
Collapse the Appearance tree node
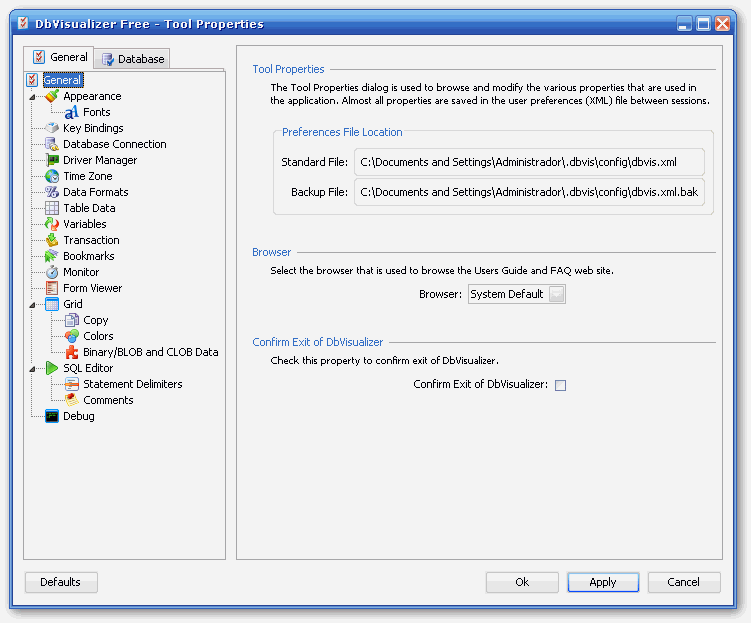[x=32, y=97]
